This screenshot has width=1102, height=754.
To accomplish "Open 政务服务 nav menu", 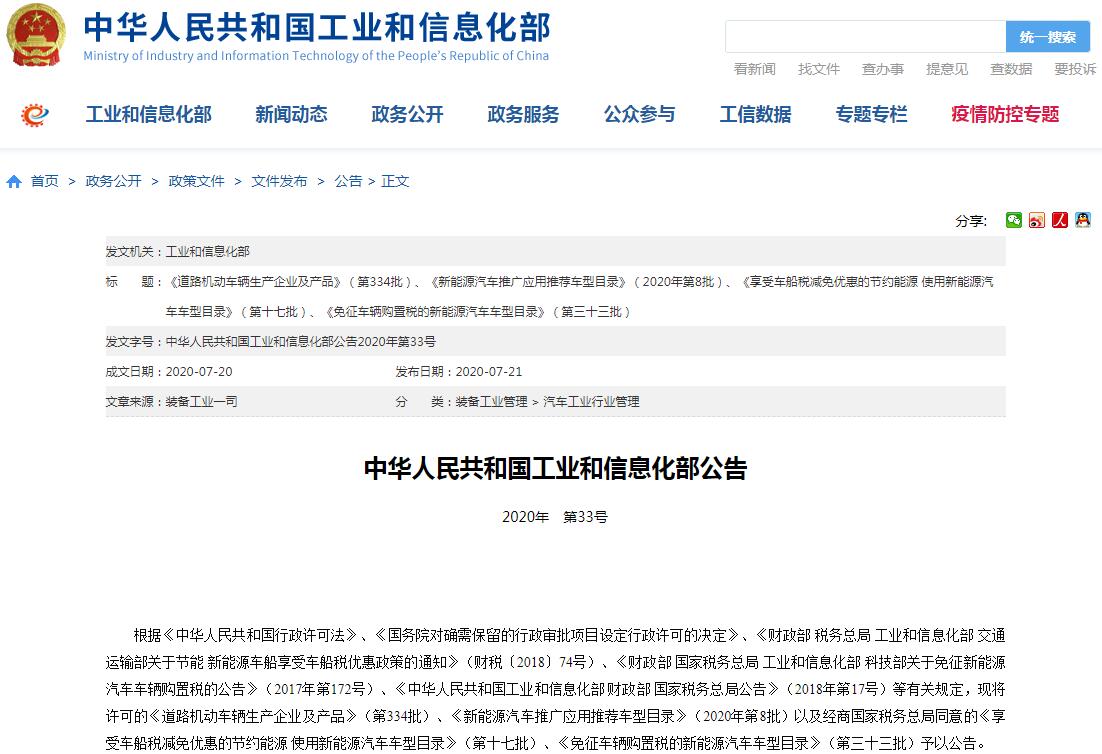I will coord(523,115).
